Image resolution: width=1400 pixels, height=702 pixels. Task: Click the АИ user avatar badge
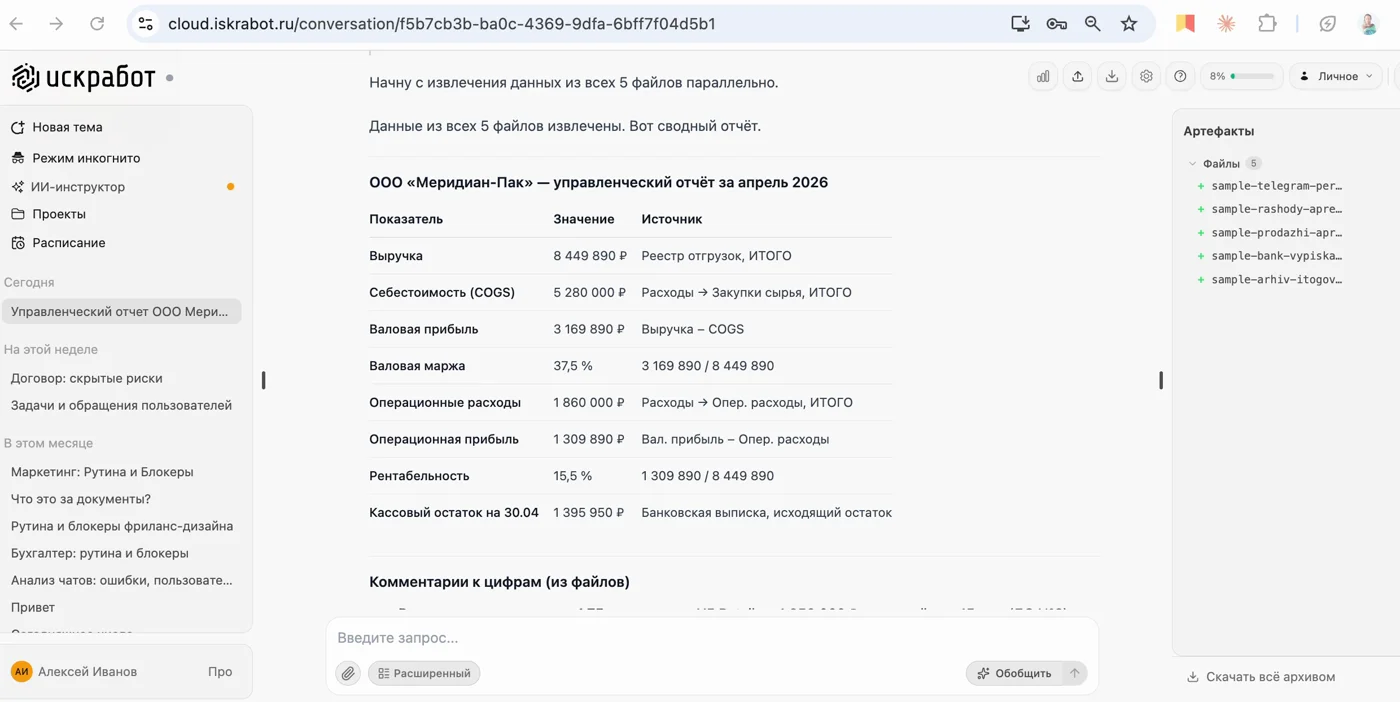coord(21,672)
